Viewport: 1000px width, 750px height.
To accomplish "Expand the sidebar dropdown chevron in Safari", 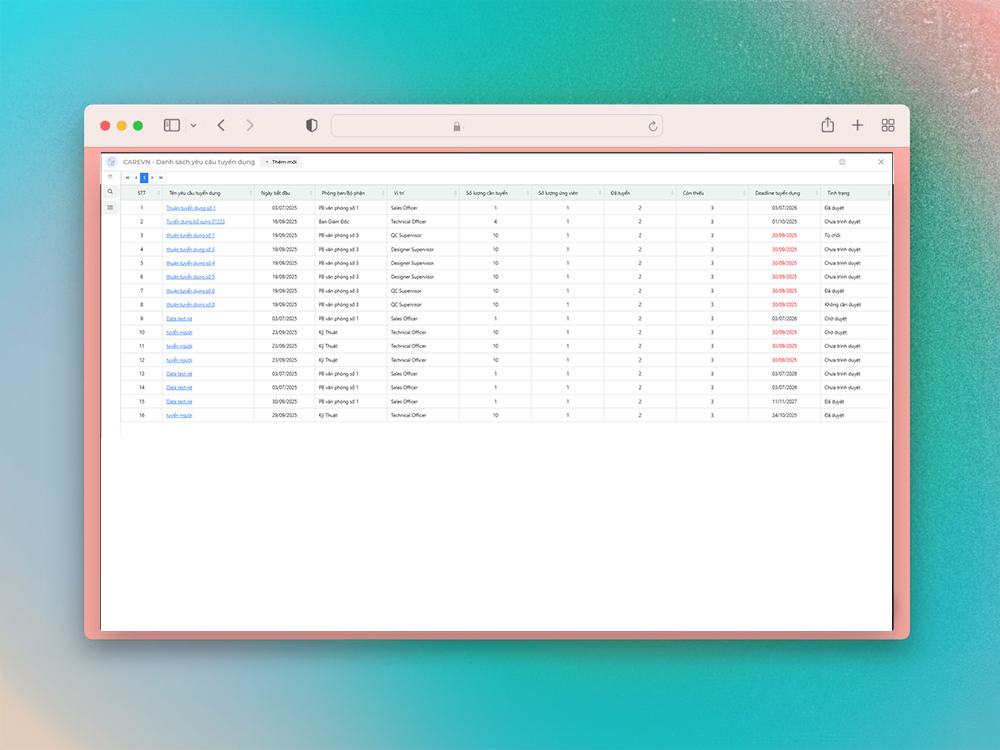I will click(193, 126).
